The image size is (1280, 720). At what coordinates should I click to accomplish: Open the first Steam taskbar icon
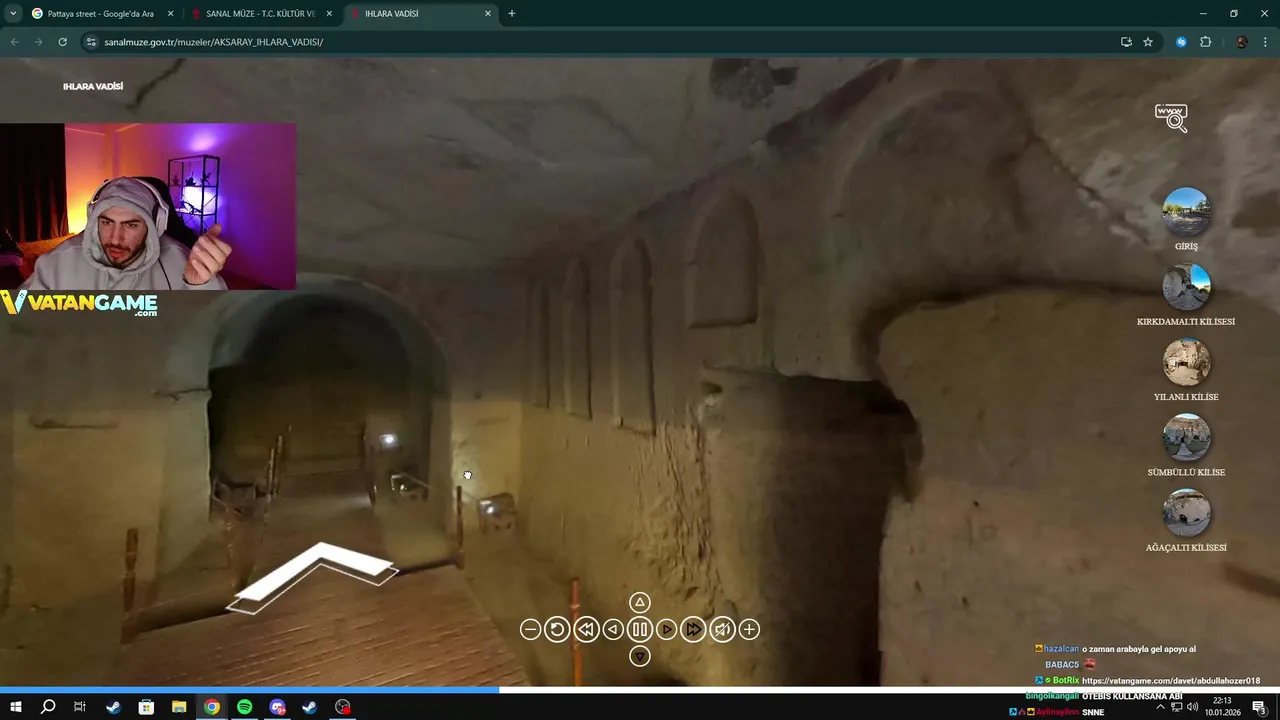pyautogui.click(x=113, y=707)
